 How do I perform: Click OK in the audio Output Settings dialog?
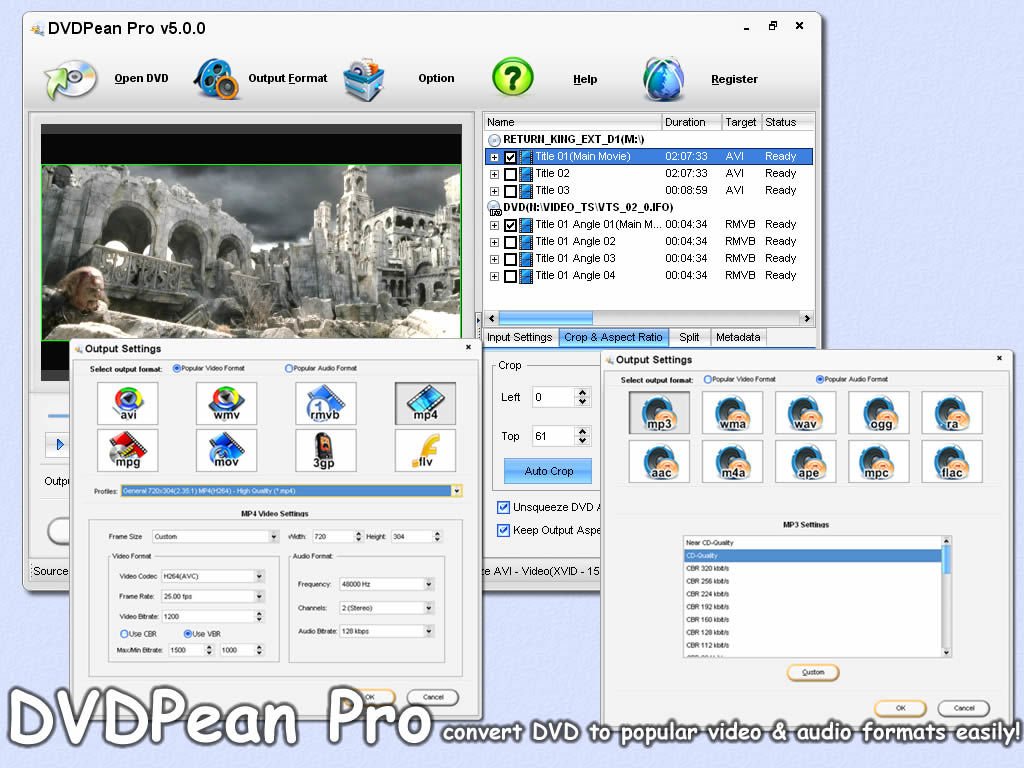tap(901, 708)
